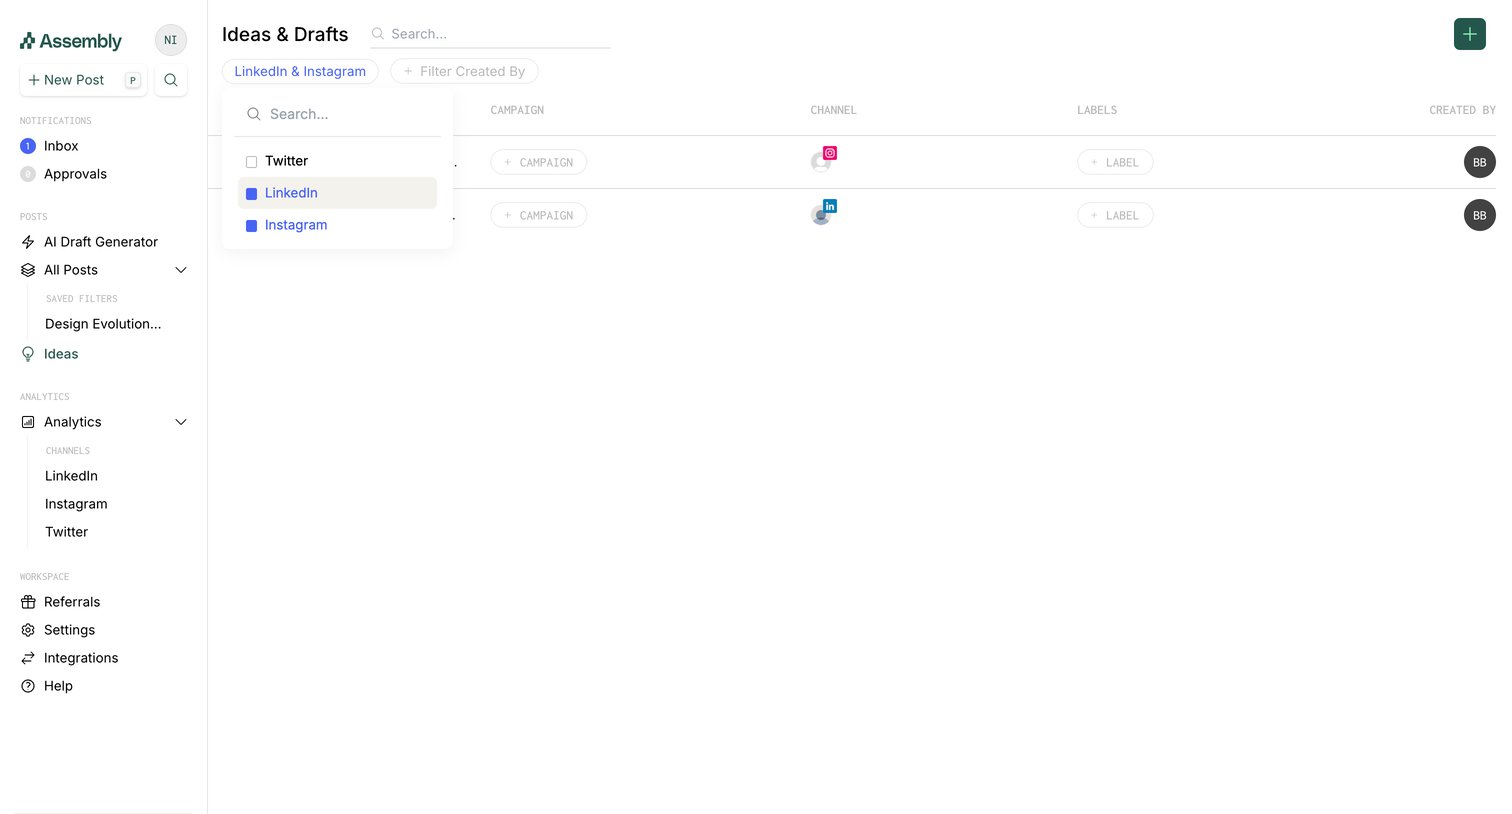
Task: Open Referrals page
Action: click(72, 602)
